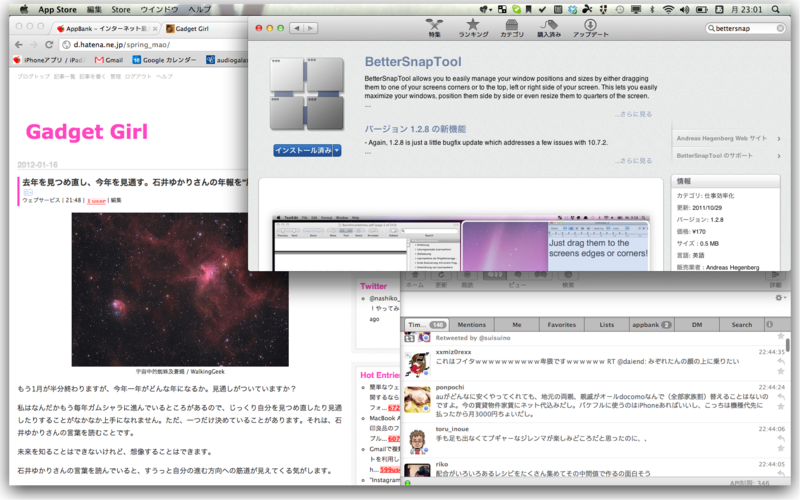Image resolution: width=800 pixels, height=500 pixels.
Task: Favorite the retweeted-by-suisuino tweet star
Action: 781,336
